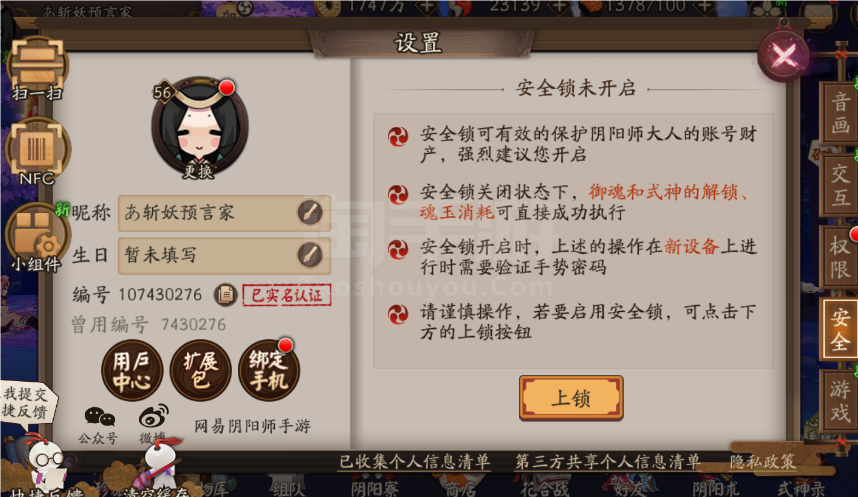Open 已收集个人信息清单 link
Image resolution: width=858 pixels, height=497 pixels.
(x=414, y=461)
